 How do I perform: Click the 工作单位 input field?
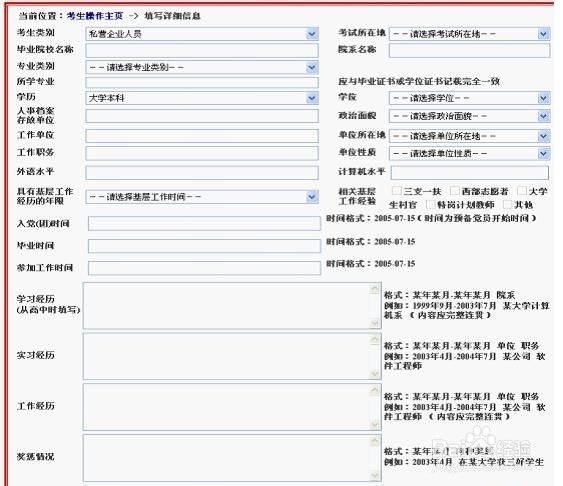click(x=202, y=136)
